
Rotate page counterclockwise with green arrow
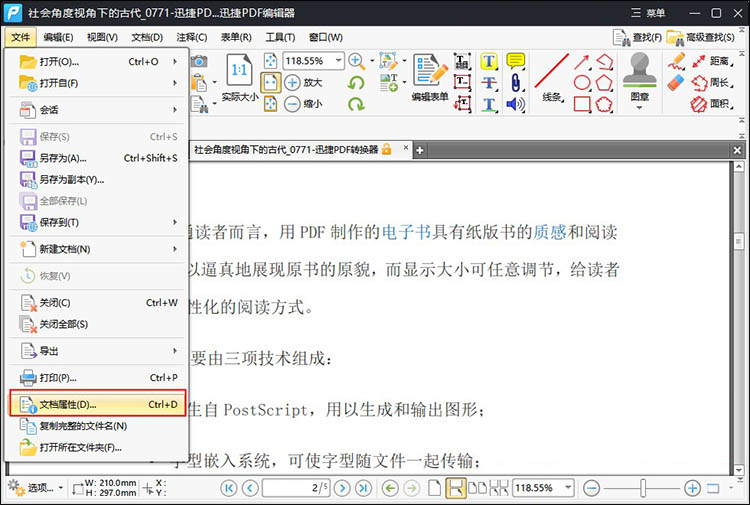(x=356, y=83)
